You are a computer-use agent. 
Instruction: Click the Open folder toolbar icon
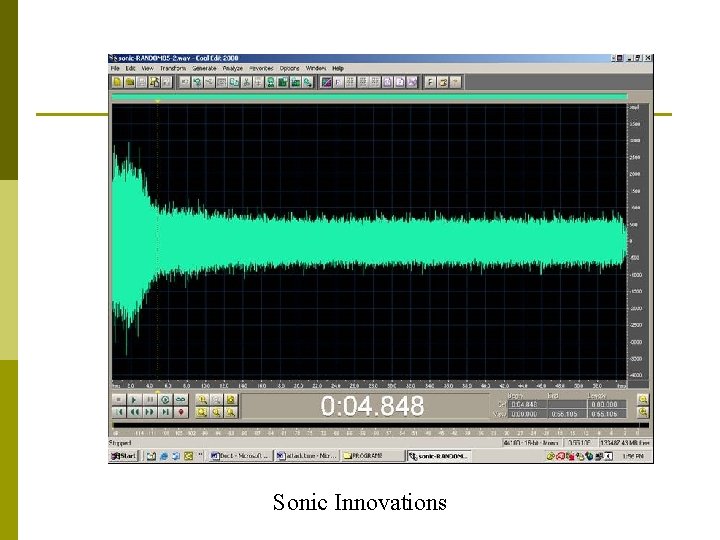[x=130, y=82]
